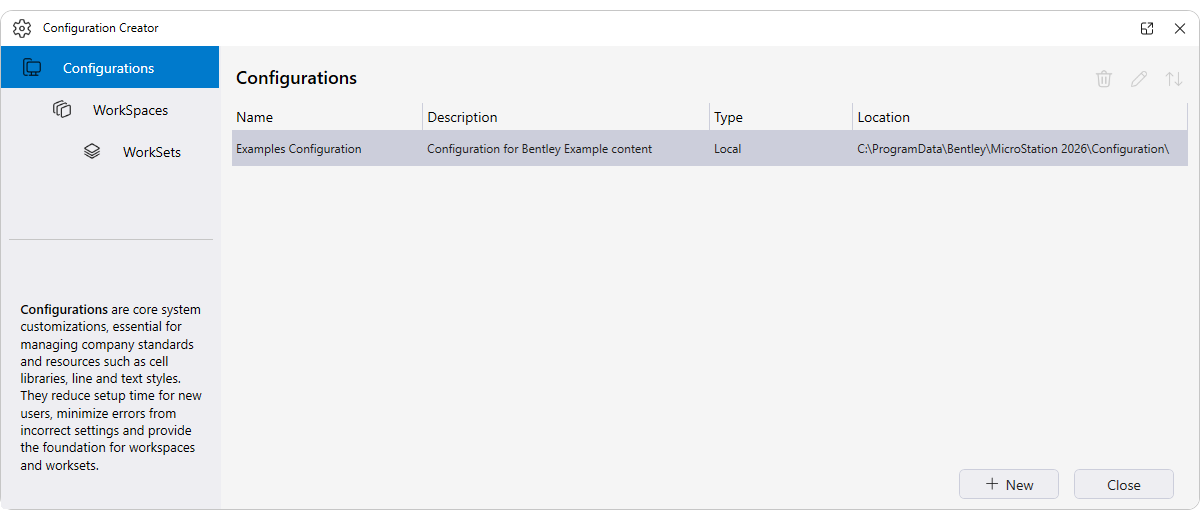Select the Configurations navigation item label
The width and height of the screenshot is (1200, 520).
(108, 68)
